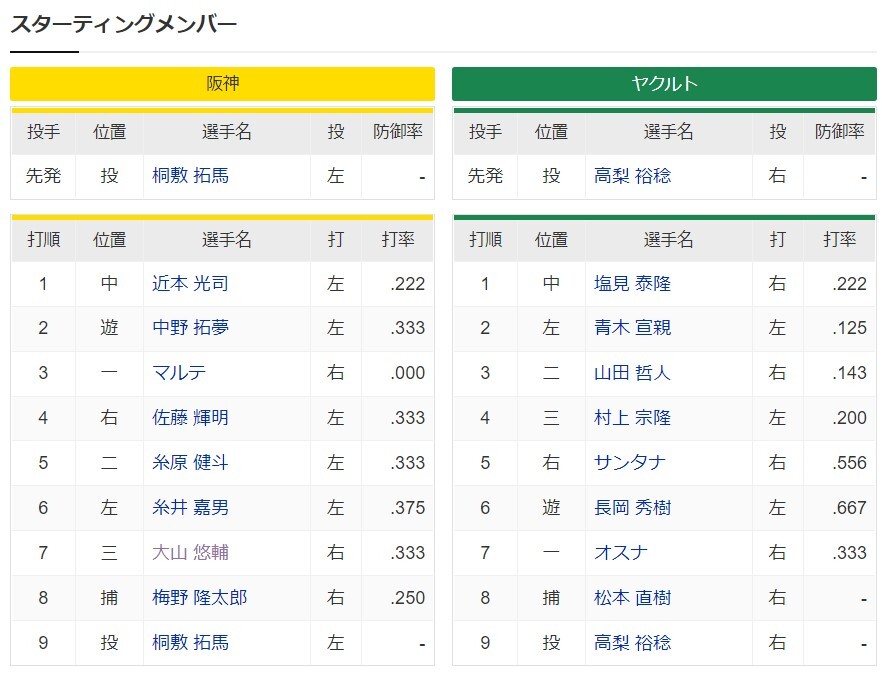Viewport: 882px width, 687px height.
Task: Select 糸井 嘉男 in Hanshin lineup
Action: [x=190, y=508]
